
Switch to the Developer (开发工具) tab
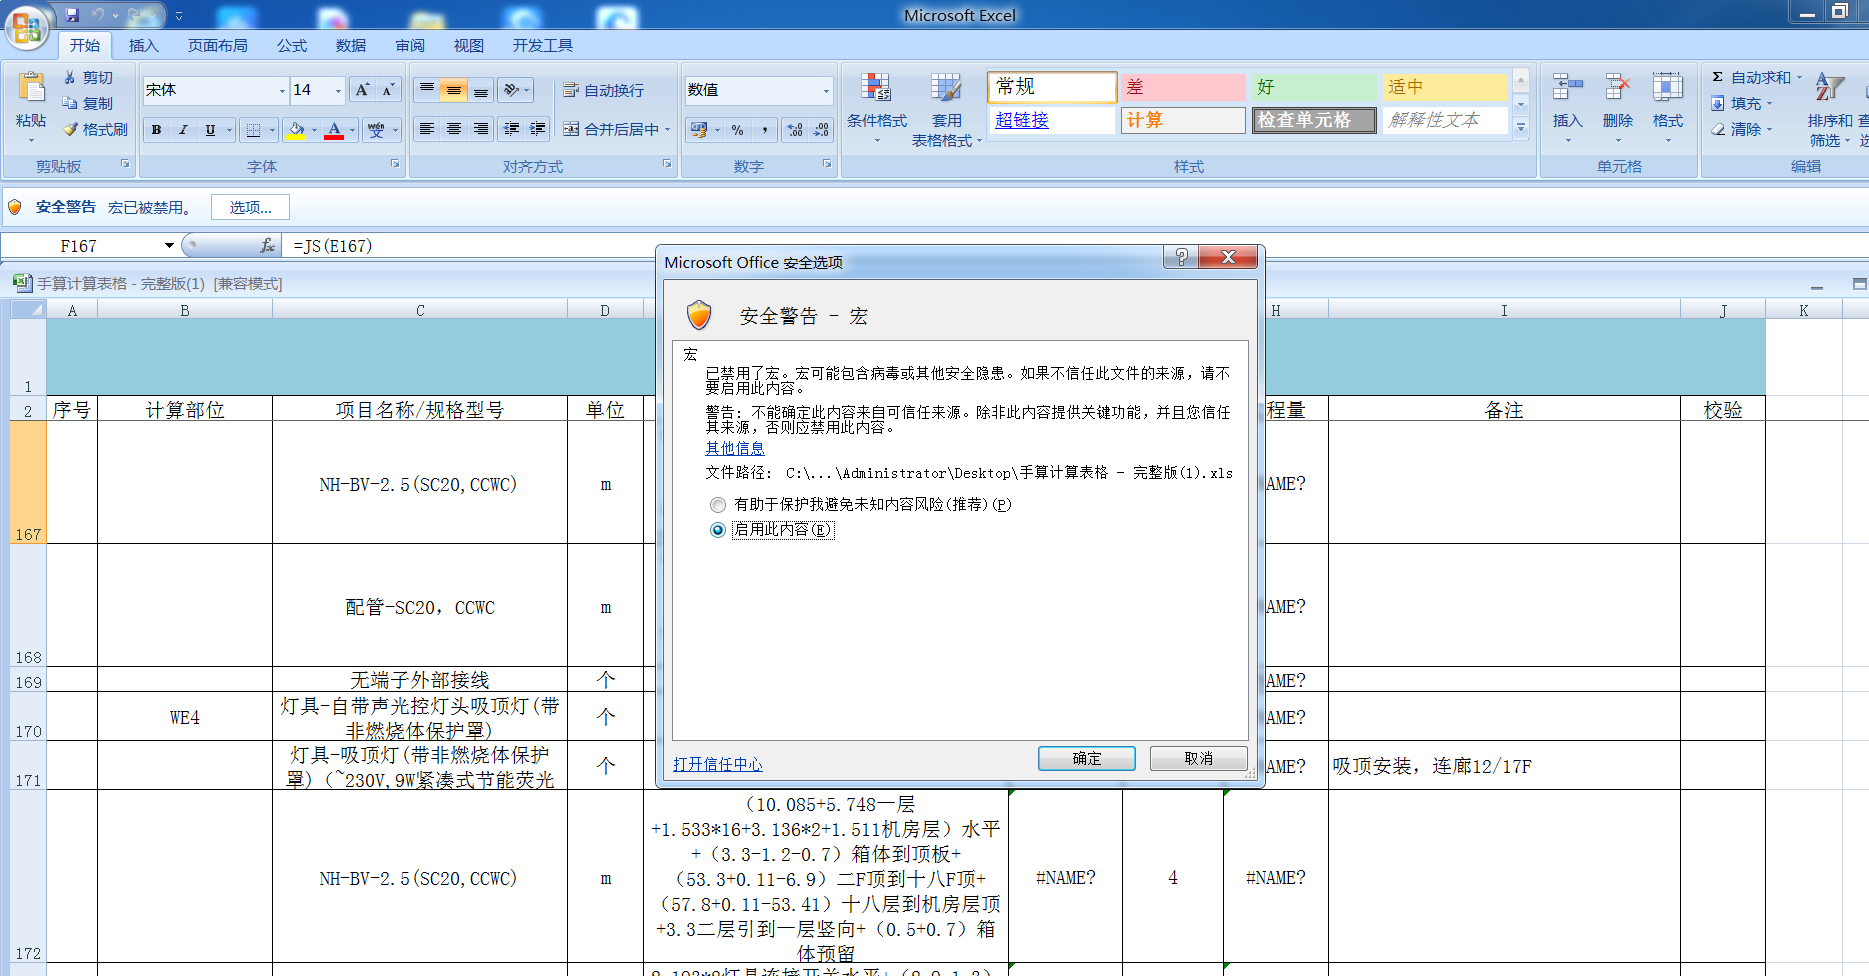pos(543,45)
